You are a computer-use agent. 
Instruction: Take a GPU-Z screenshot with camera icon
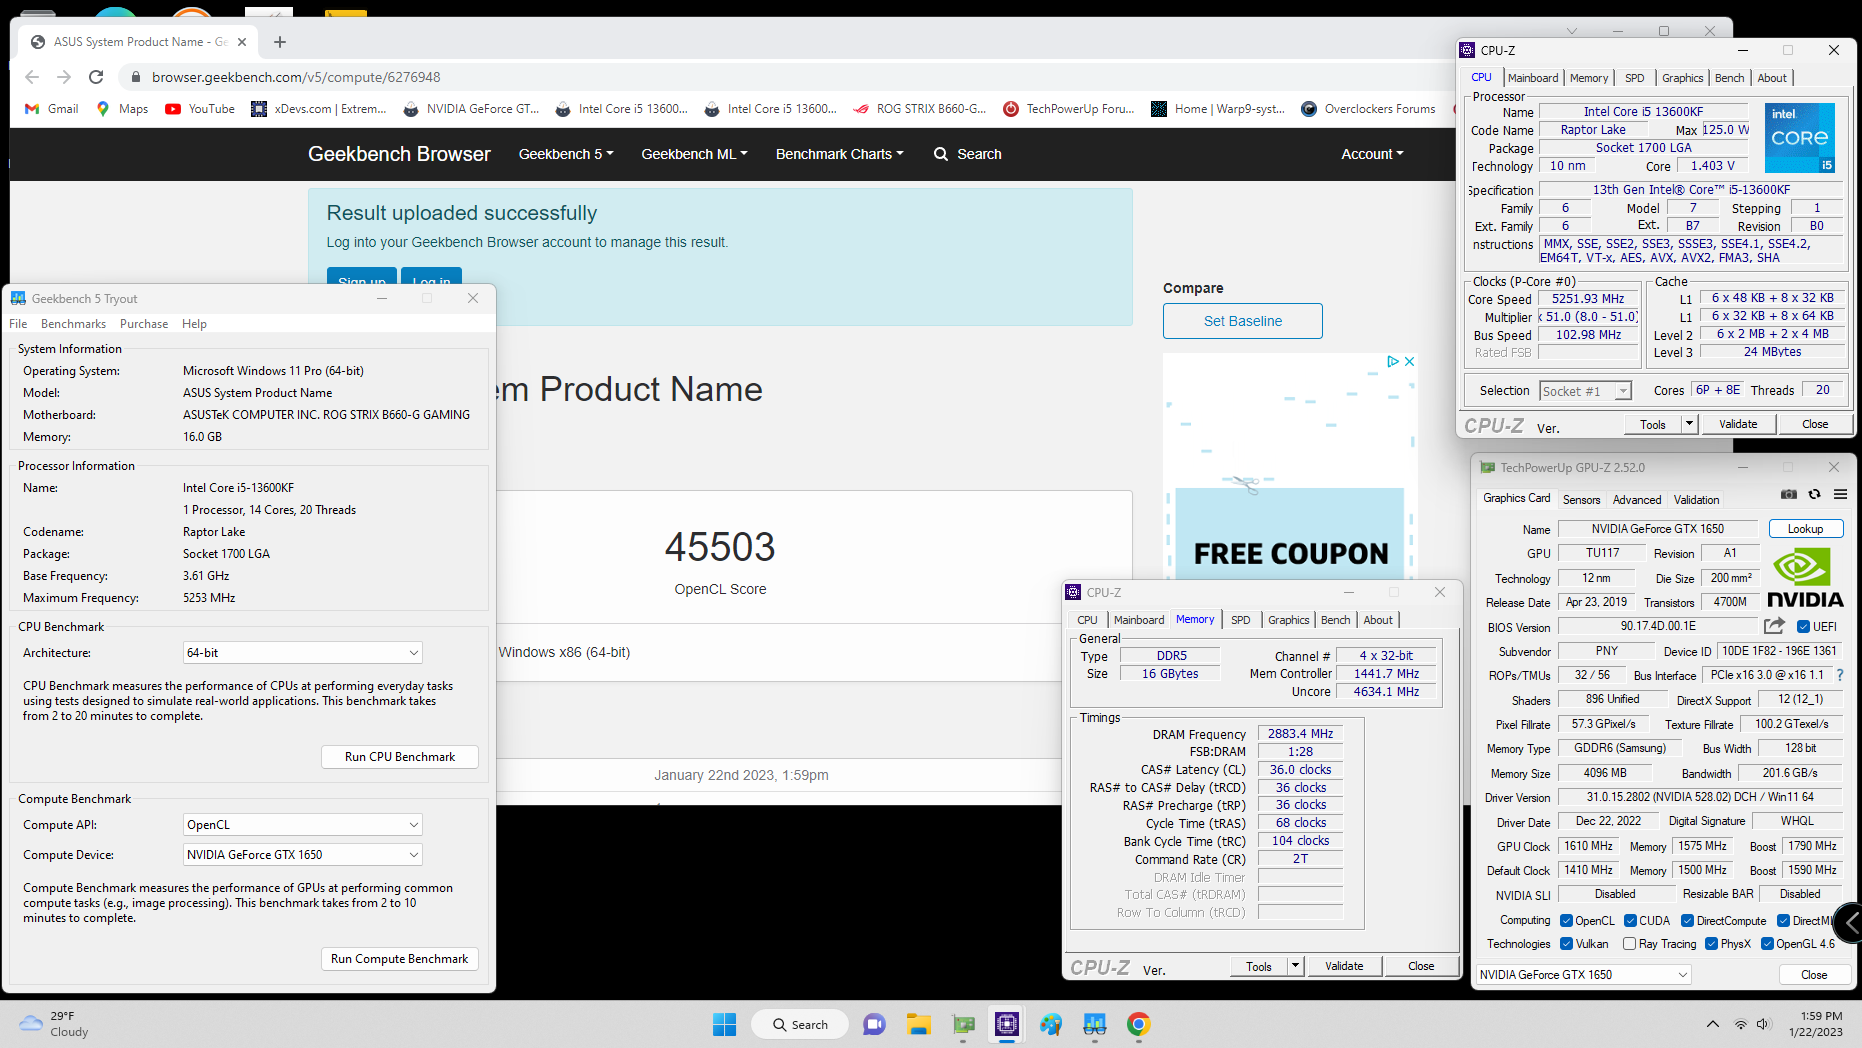point(1789,494)
